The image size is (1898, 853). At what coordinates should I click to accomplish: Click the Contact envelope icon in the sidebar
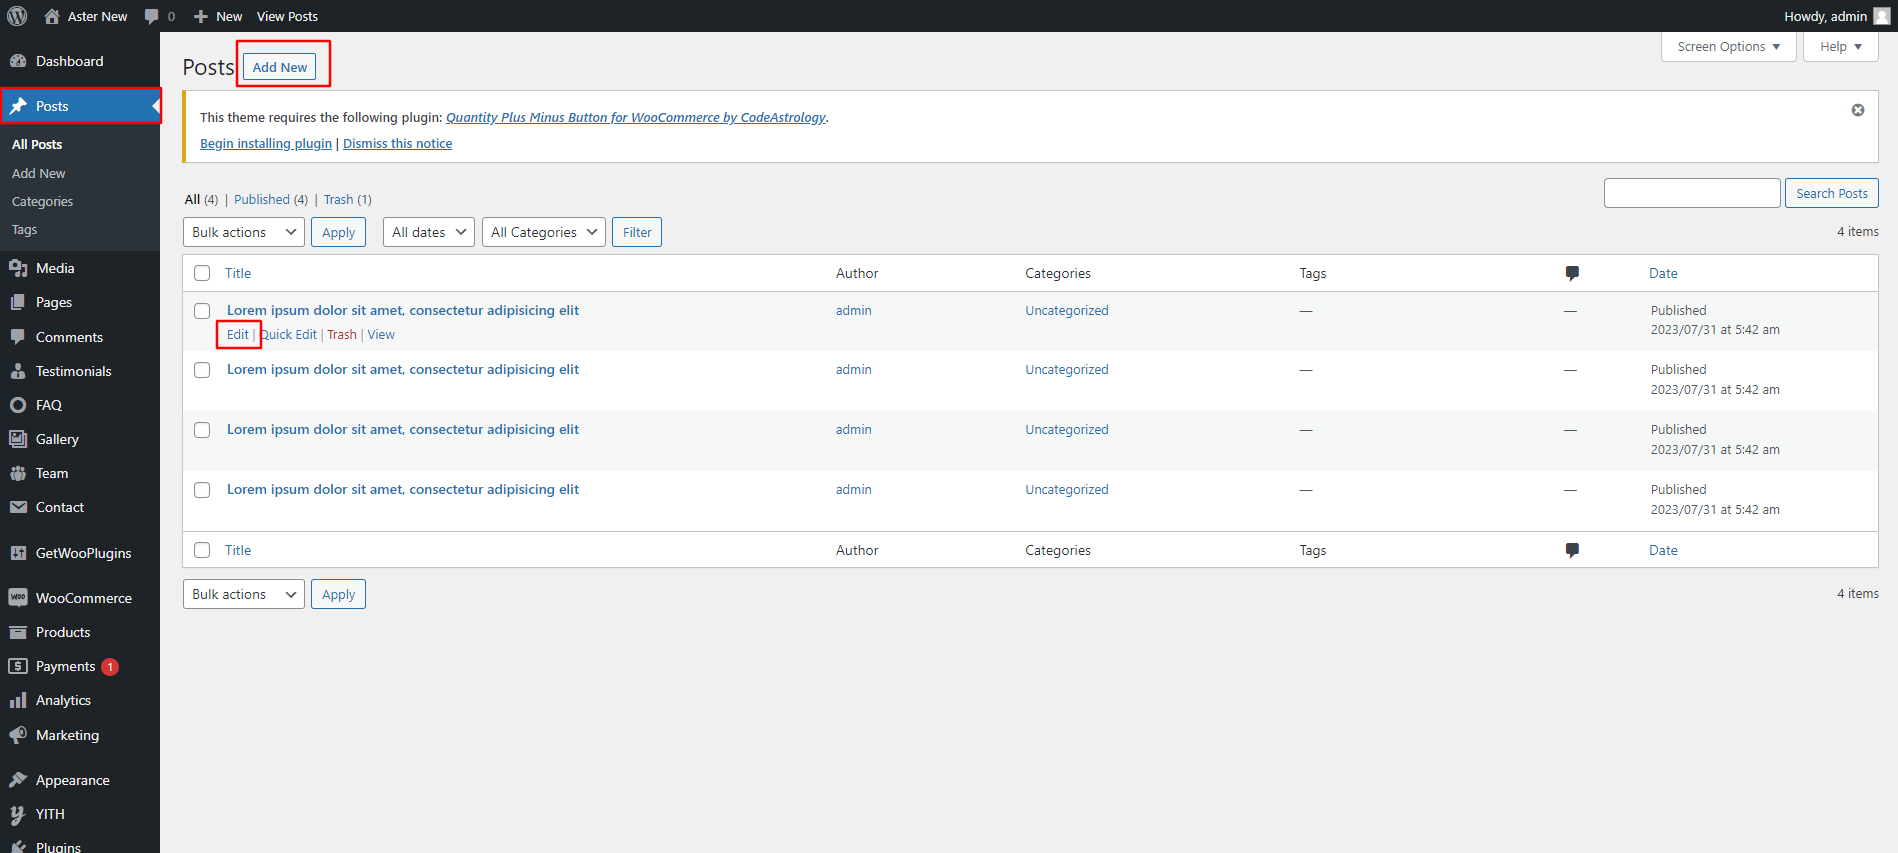click(x=18, y=507)
